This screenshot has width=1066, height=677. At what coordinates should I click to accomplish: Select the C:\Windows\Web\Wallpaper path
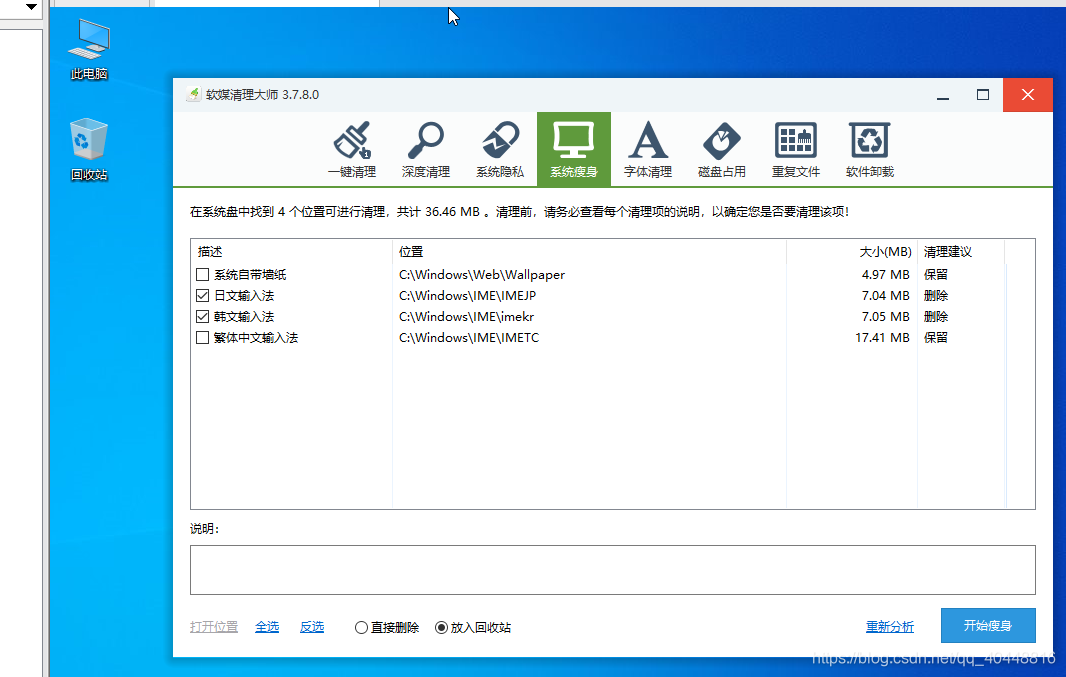[x=482, y=275]
